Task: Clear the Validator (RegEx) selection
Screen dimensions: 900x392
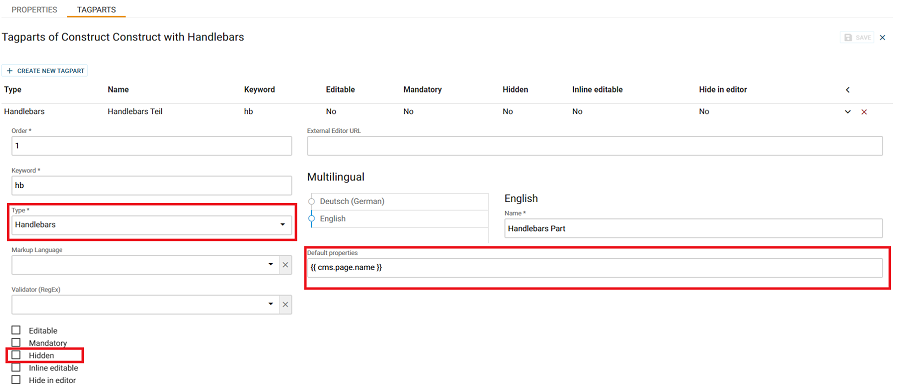Action: coord(285,305)
